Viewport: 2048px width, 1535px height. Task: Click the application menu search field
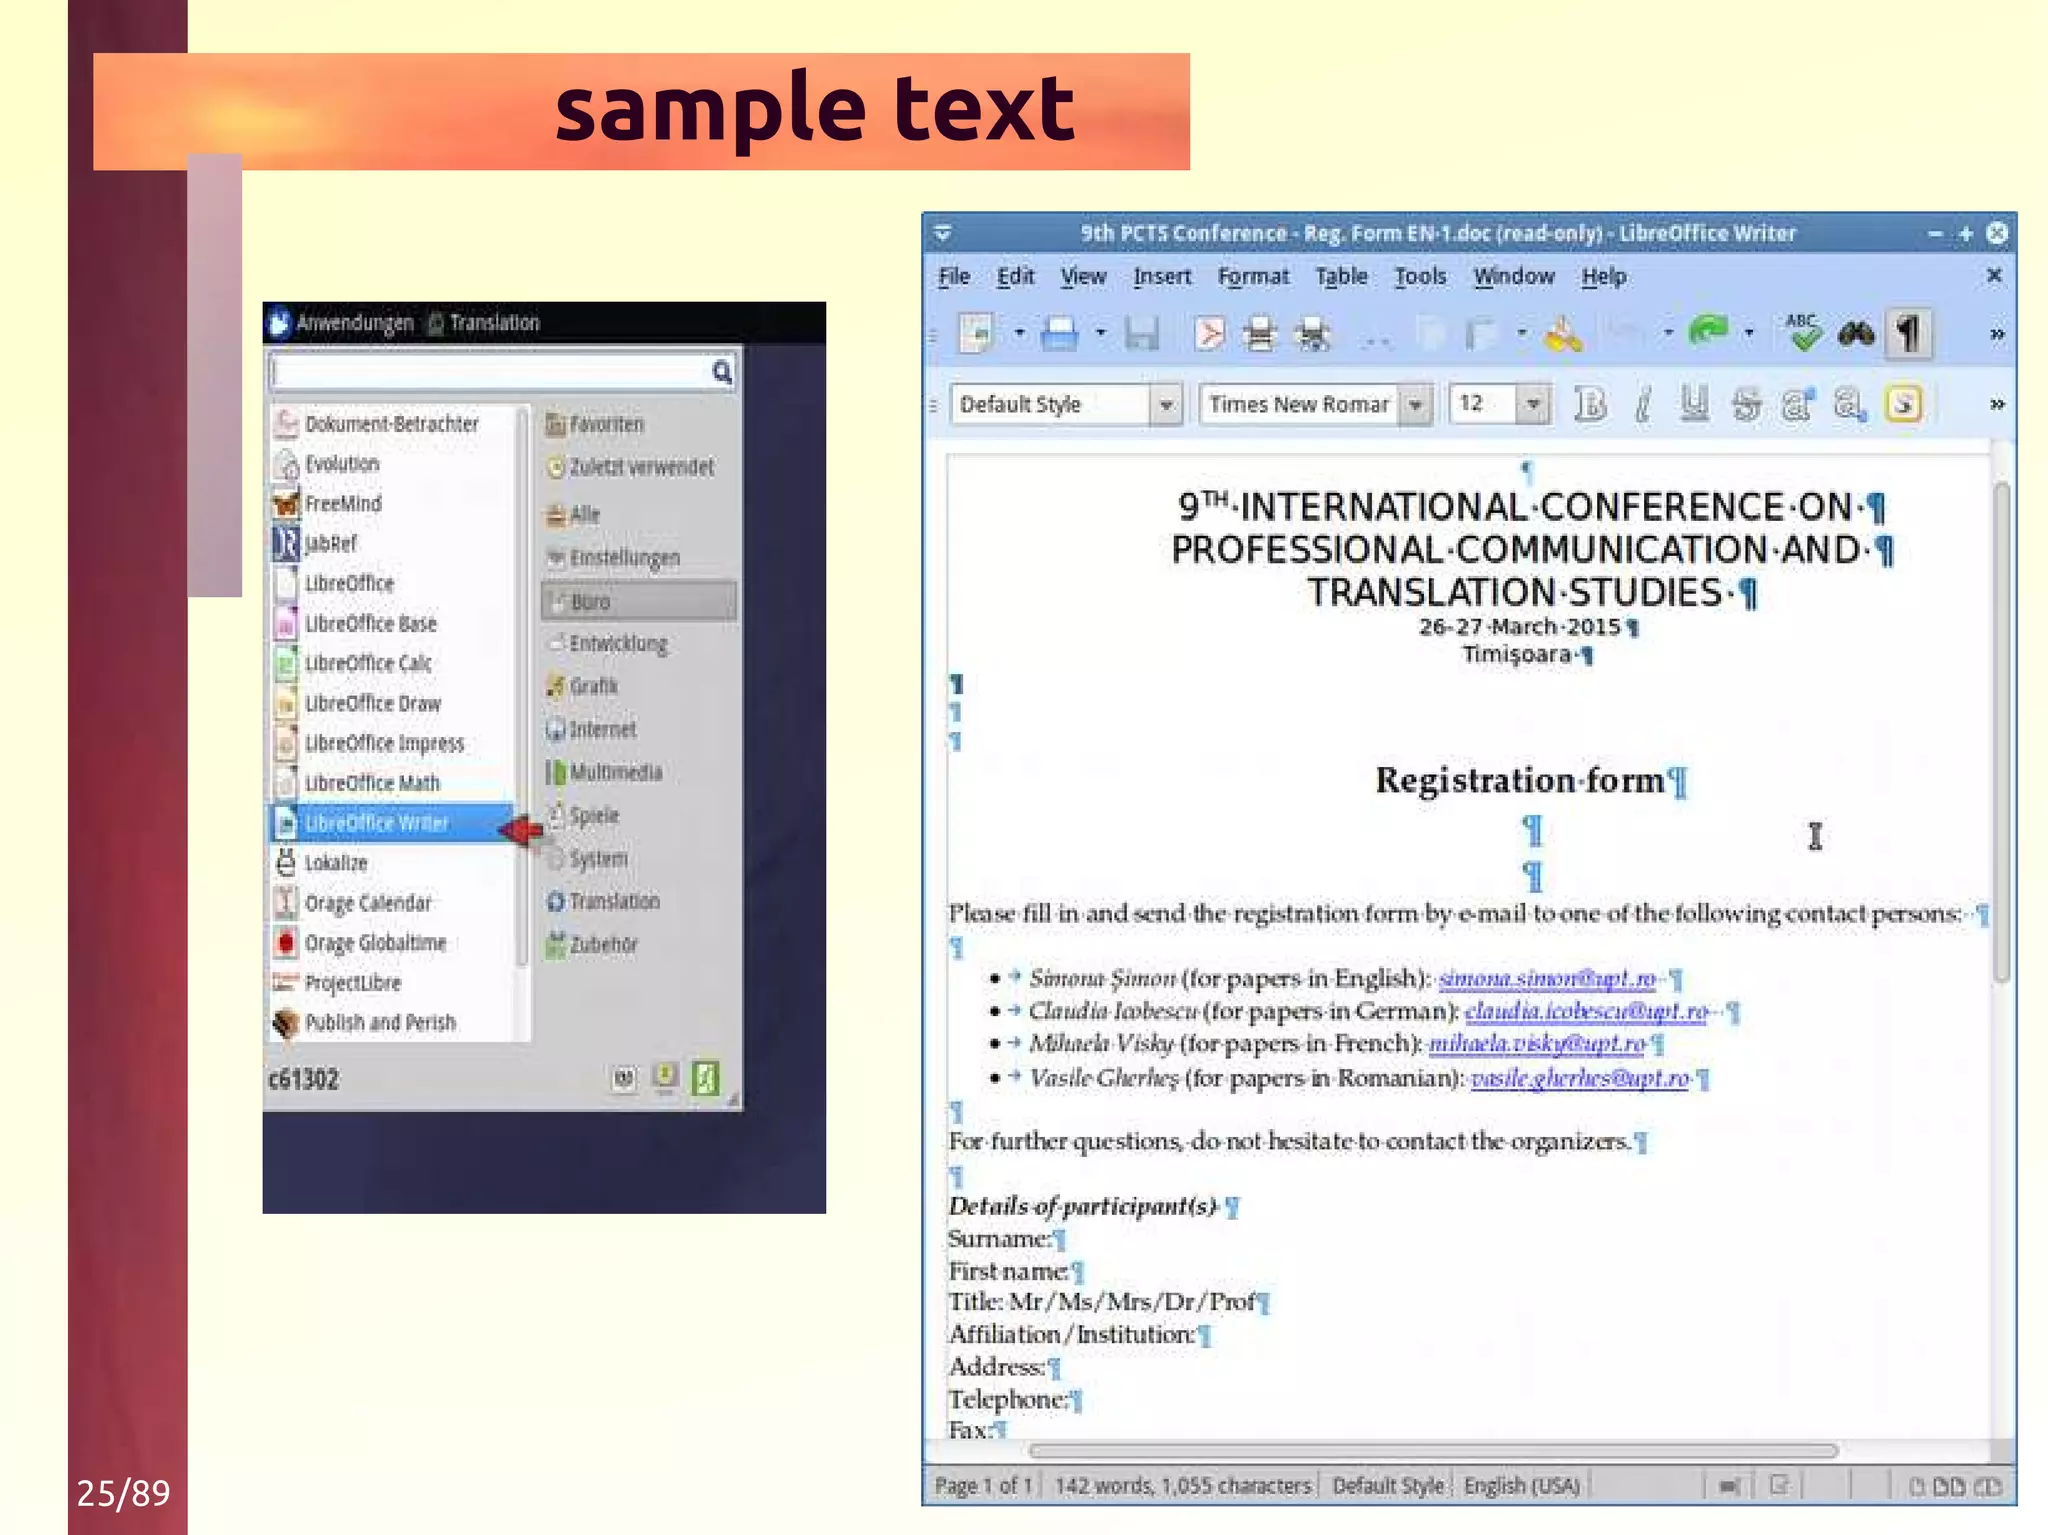[490, 373]
